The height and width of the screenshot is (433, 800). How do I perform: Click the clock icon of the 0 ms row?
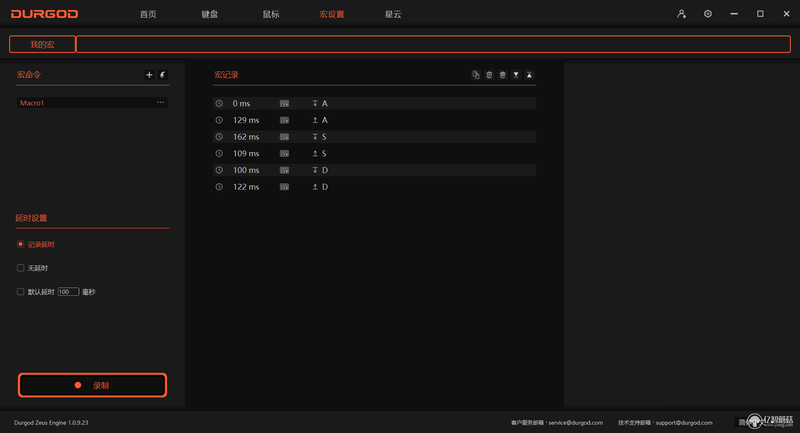tap(219, 104)
